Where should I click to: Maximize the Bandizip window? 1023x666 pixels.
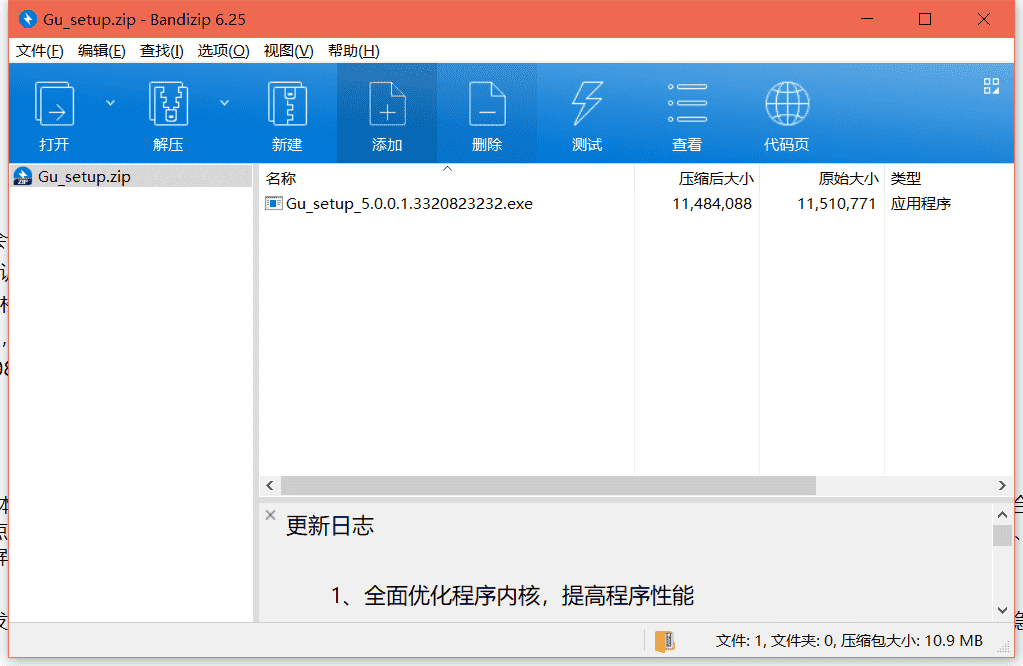pyautogui.click(x=924, y=20)
